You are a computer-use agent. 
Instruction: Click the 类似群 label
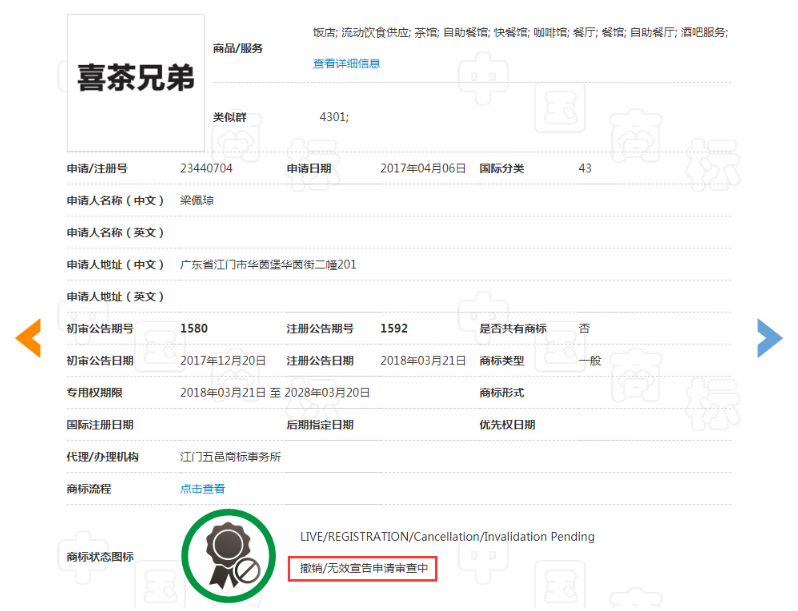tap(230, 117)
